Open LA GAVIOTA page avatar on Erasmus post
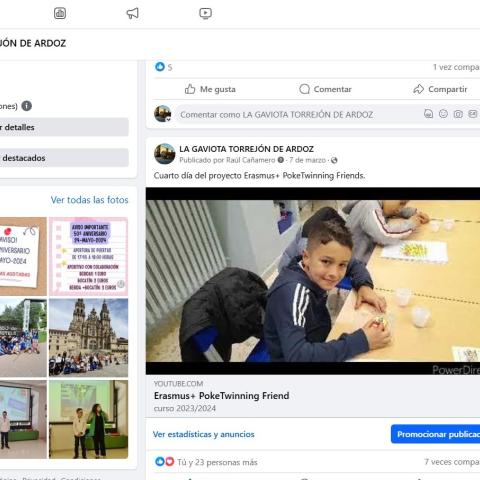 (165, 154)
